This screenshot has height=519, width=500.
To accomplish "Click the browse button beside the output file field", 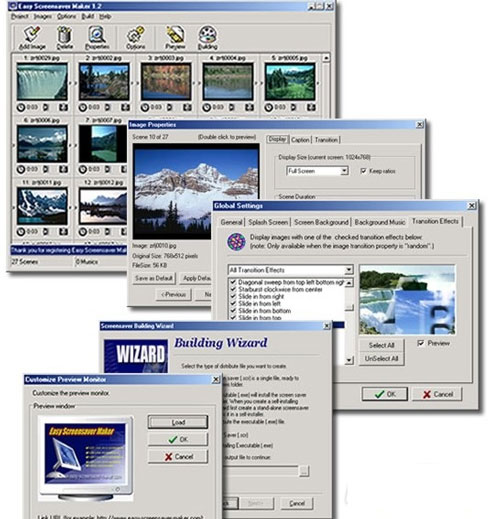I will 304,471.
